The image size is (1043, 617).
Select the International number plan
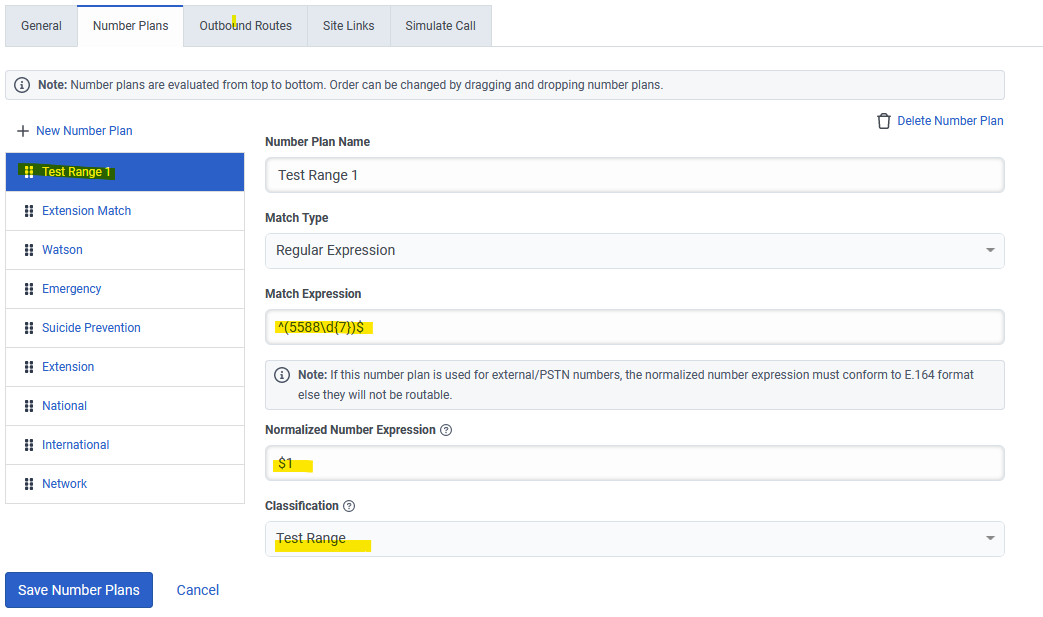[x=75, y=444]
